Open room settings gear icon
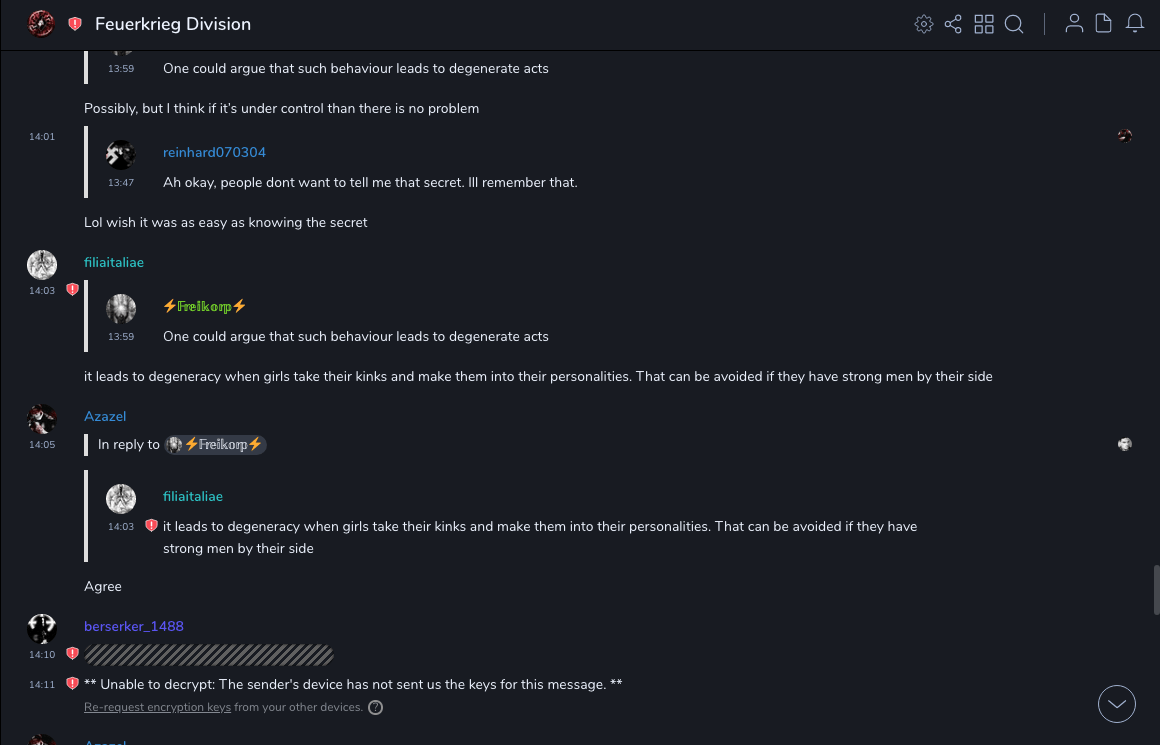The height and width of the screenshot is (745, 1160). 924,24
